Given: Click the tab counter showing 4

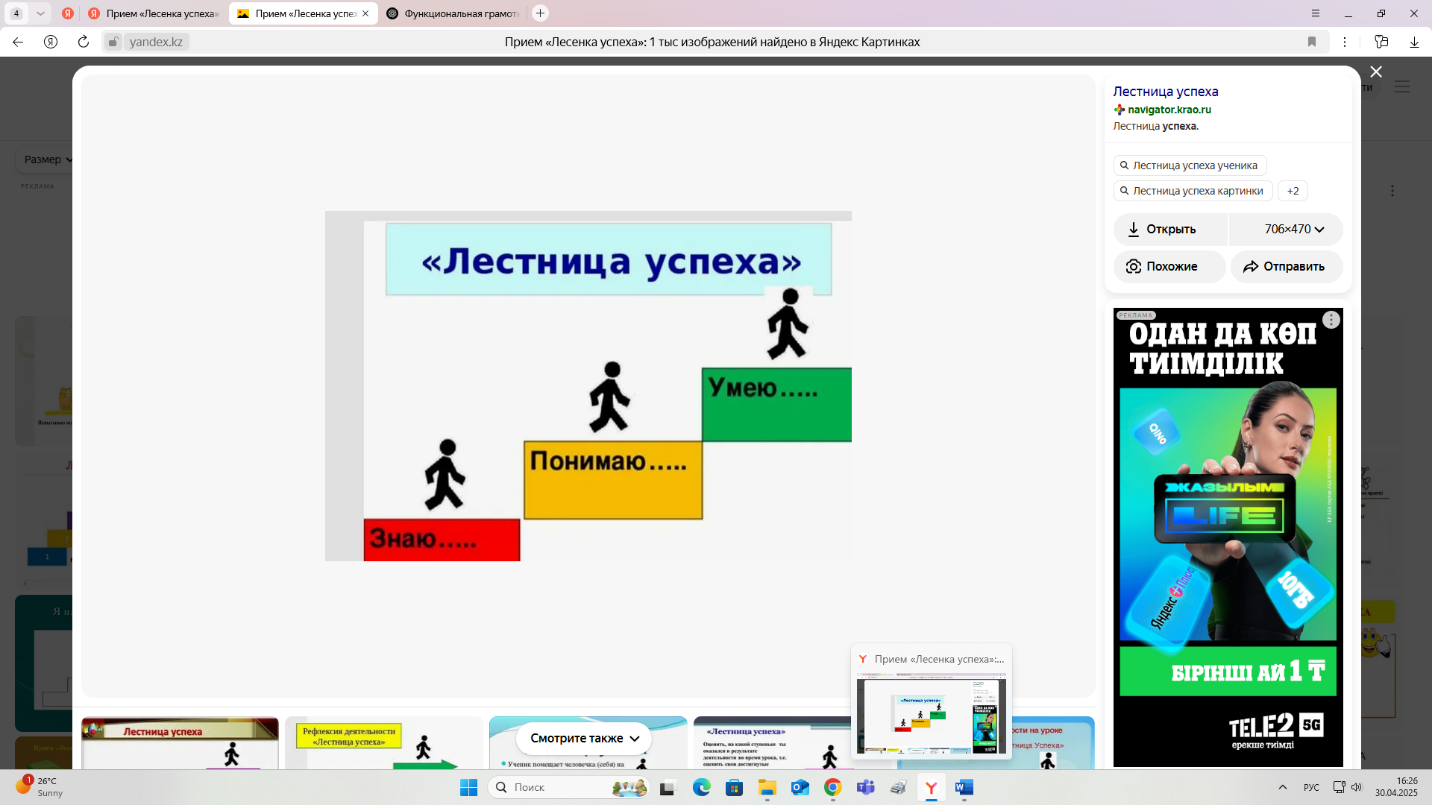Looking at the screenshot, I should 16,13.
